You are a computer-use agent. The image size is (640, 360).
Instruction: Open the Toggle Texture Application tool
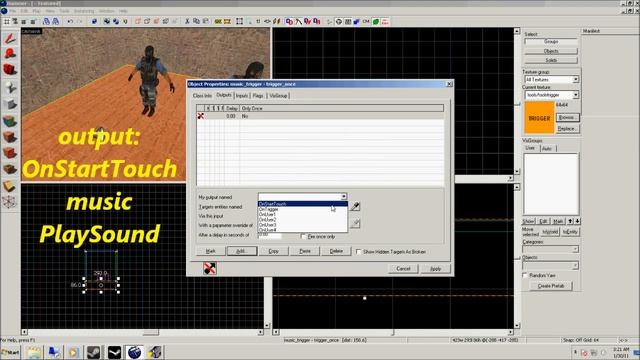point(10,121)
